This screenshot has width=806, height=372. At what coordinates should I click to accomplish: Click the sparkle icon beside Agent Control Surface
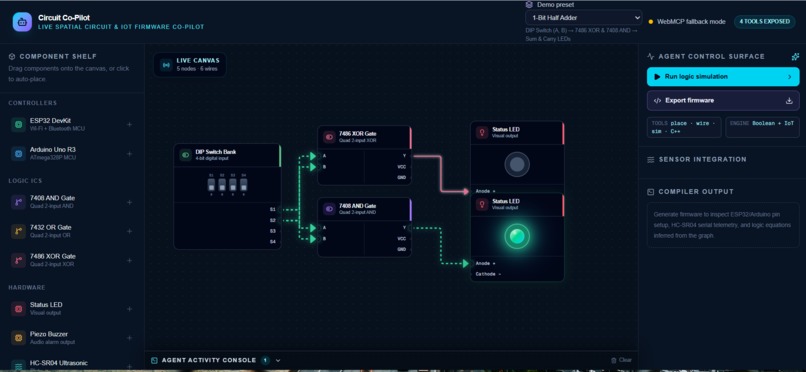(795, 57)
